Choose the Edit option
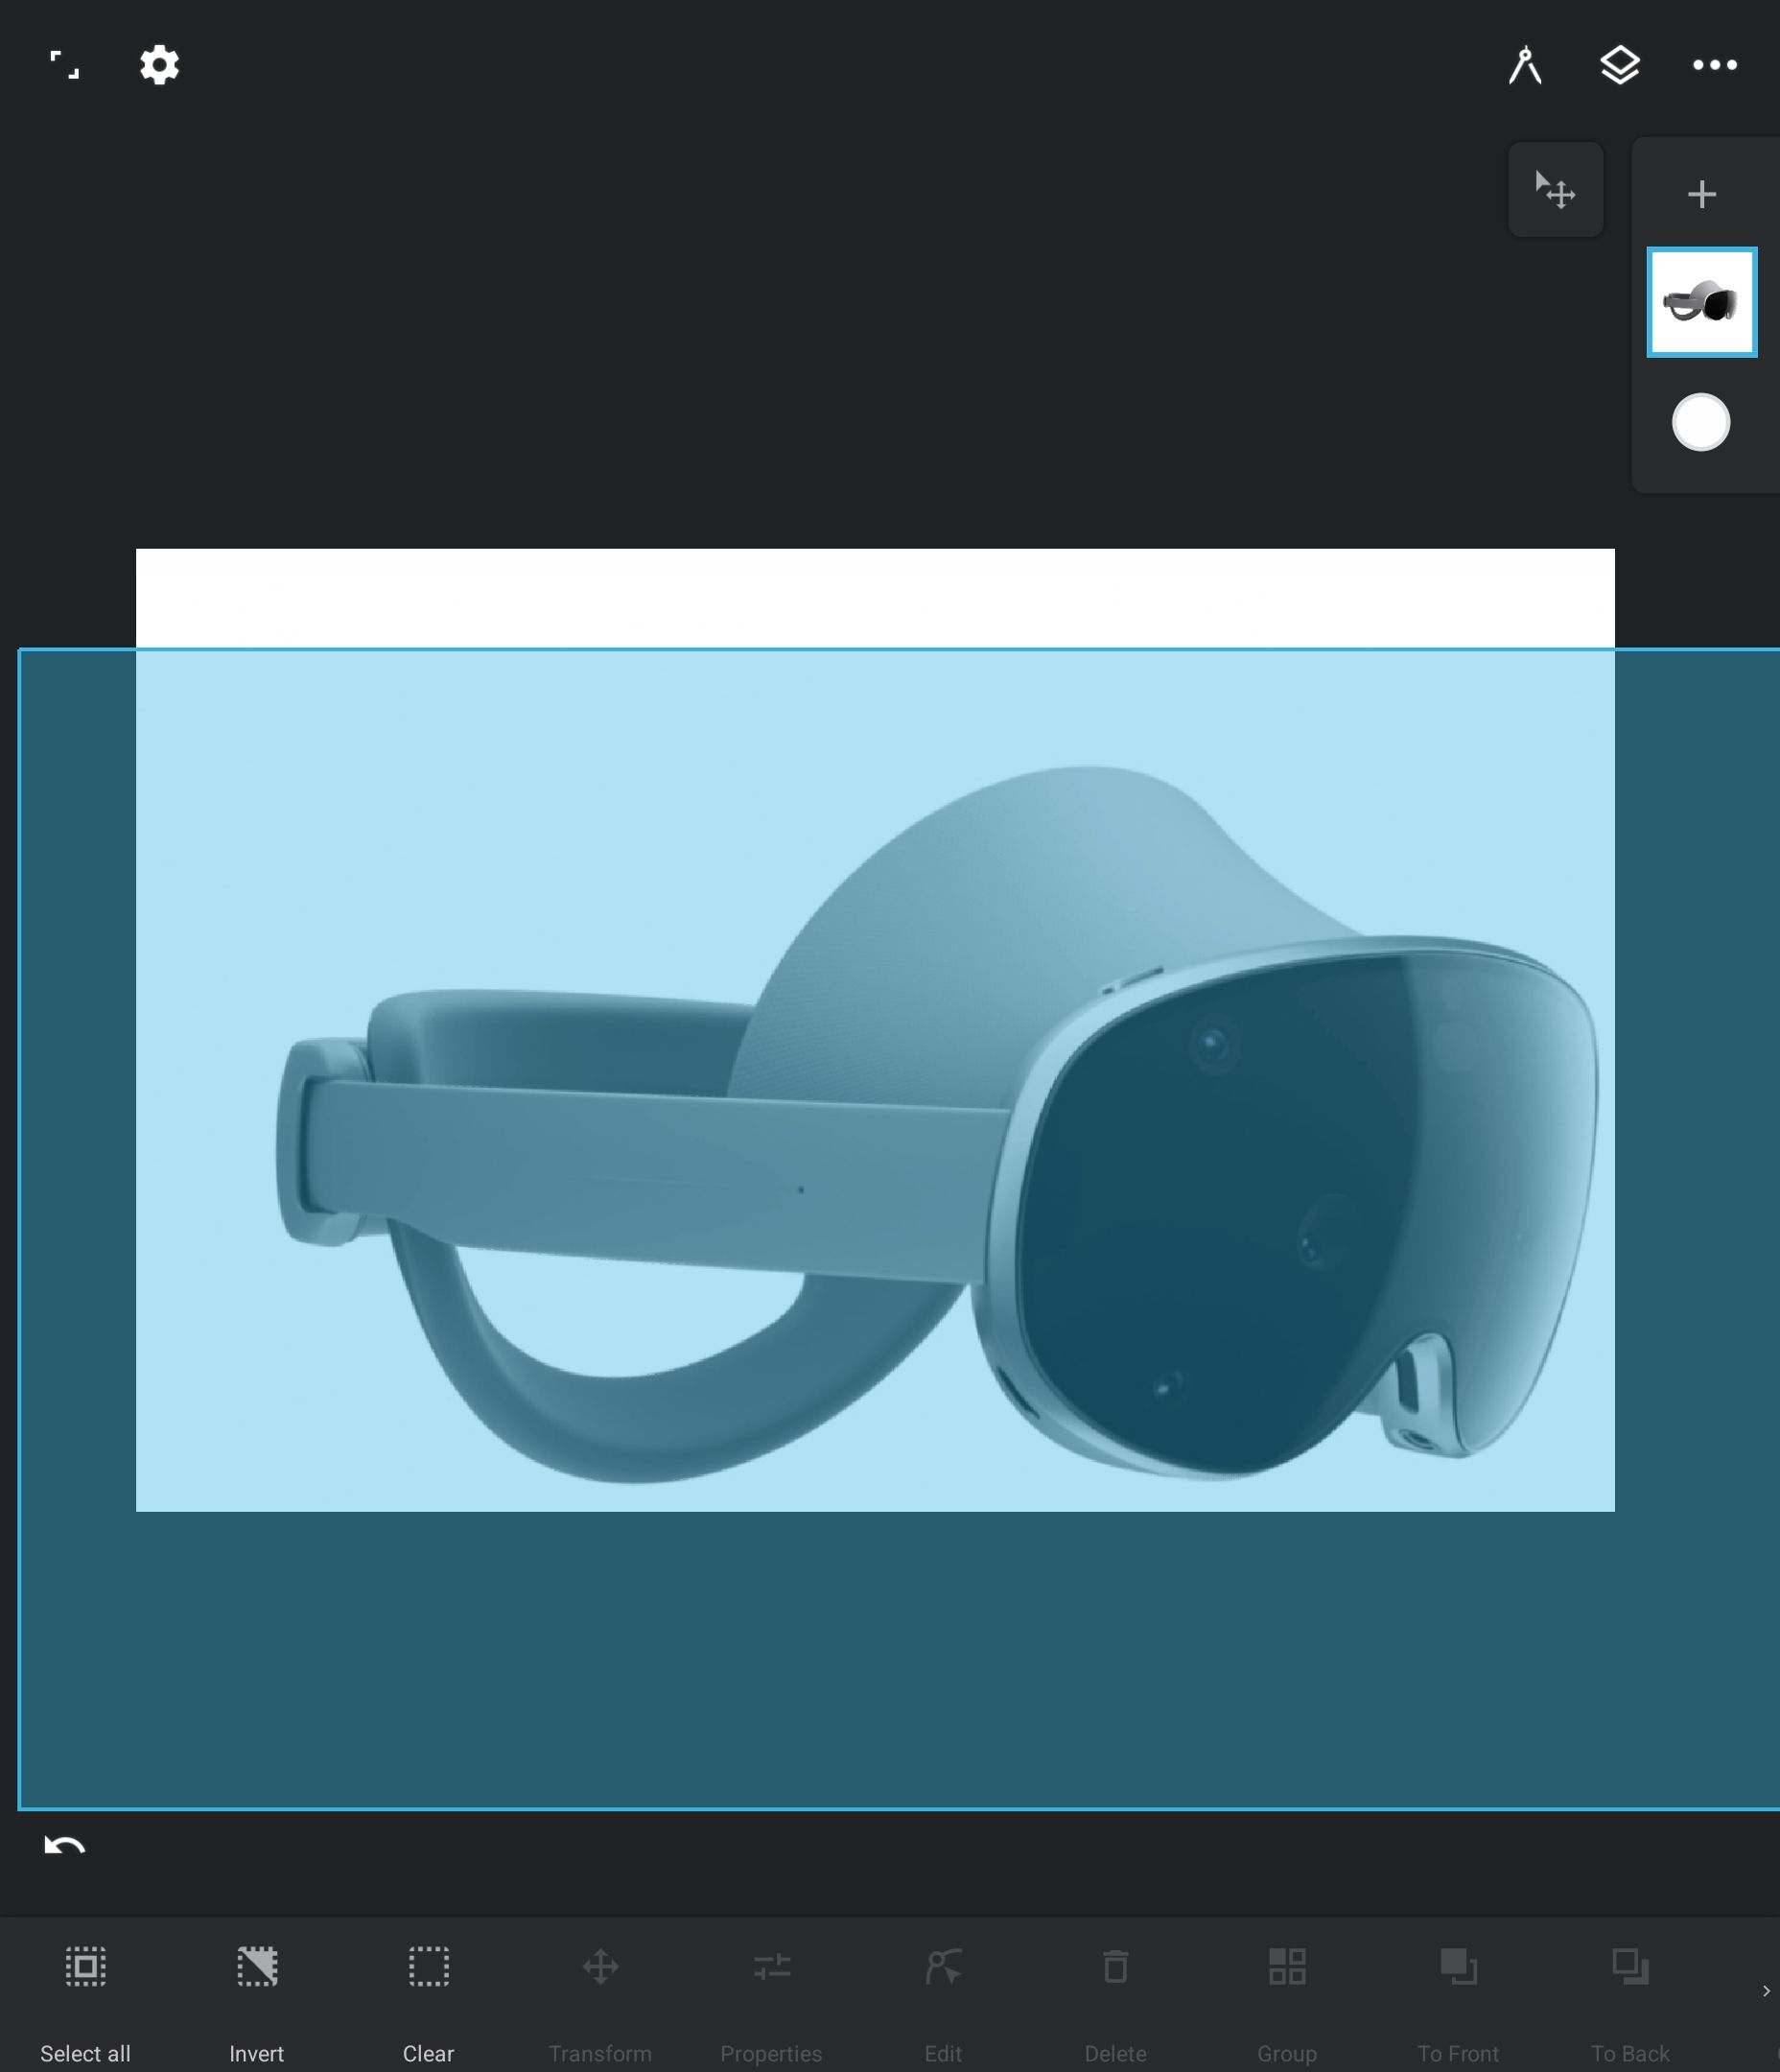The image size is (1780, 2072). point(943,2004)
